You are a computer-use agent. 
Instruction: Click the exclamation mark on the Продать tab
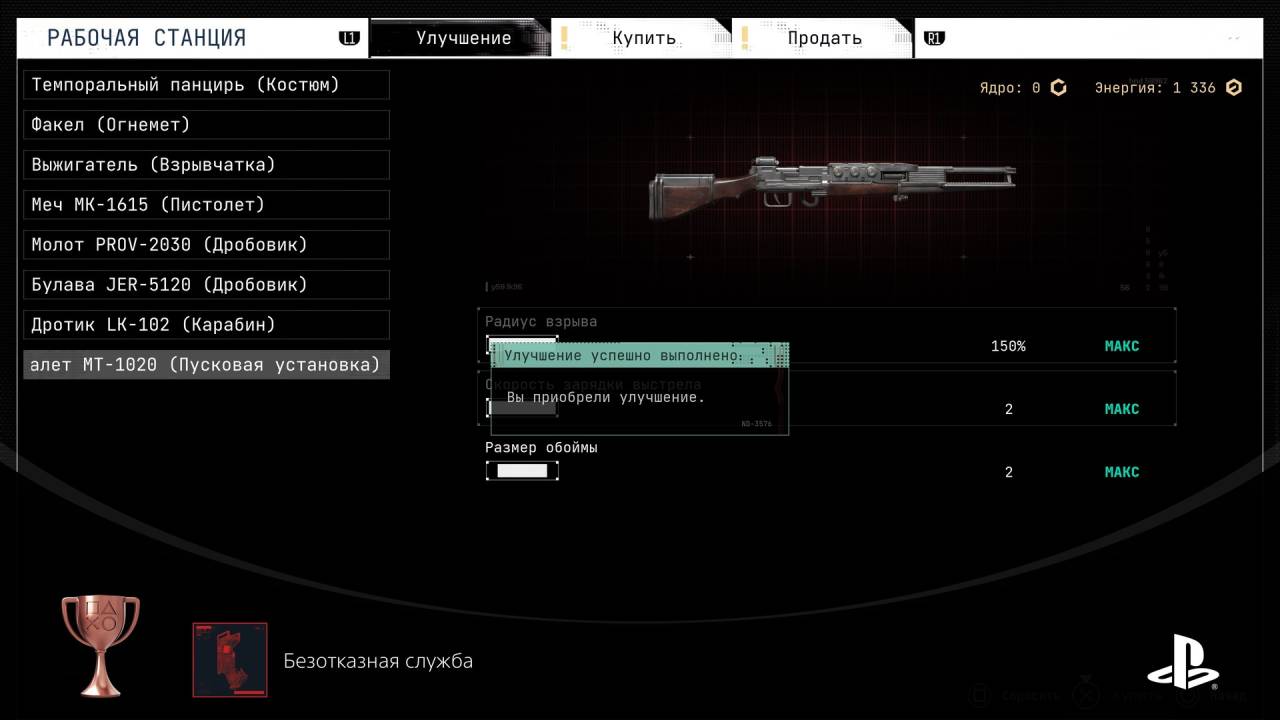[745, 38]
